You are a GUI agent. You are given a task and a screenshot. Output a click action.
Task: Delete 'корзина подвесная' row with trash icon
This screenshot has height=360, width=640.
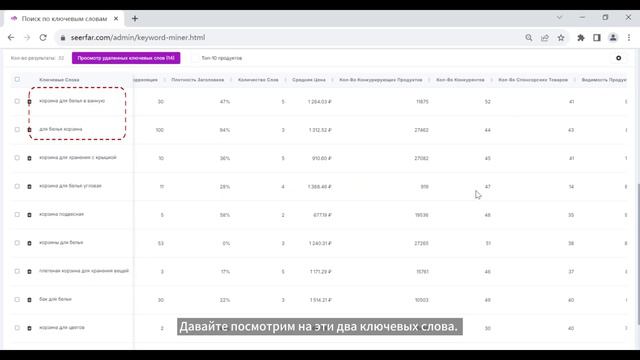(x=29, y=215)
